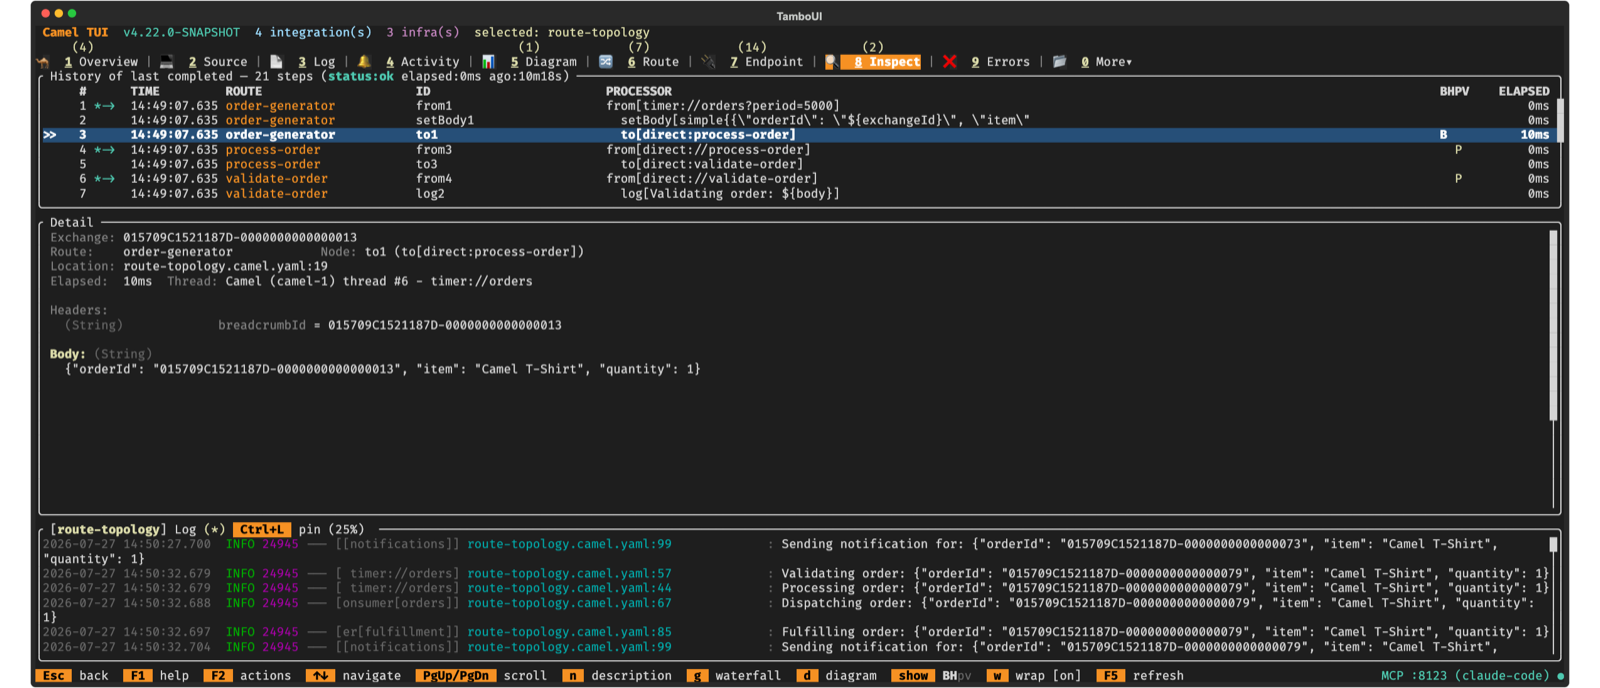
Task: Open the Overview tab
Action: [x=101, y=62]
